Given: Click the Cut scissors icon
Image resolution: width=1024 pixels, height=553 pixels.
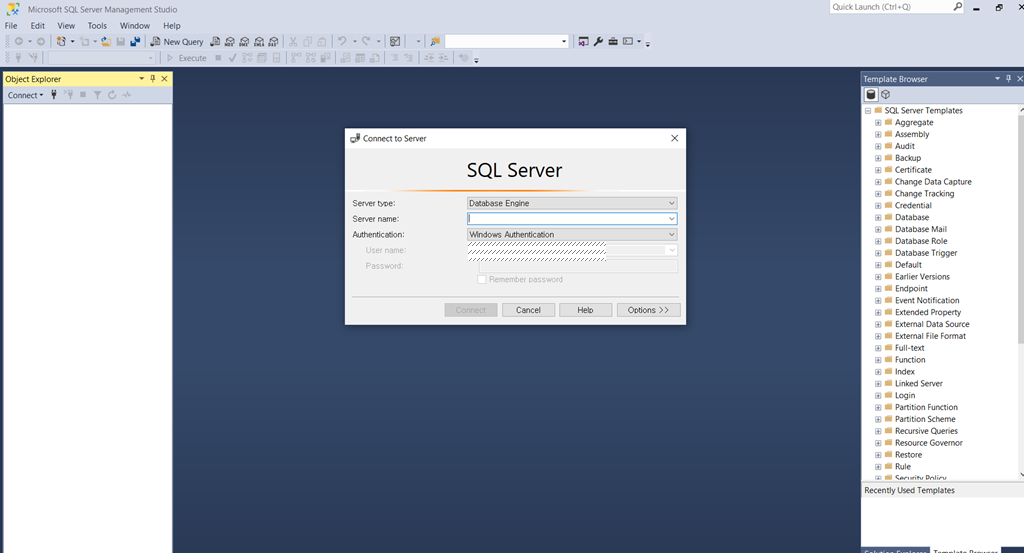Looking at the screenshot, I should pos(293,41).
